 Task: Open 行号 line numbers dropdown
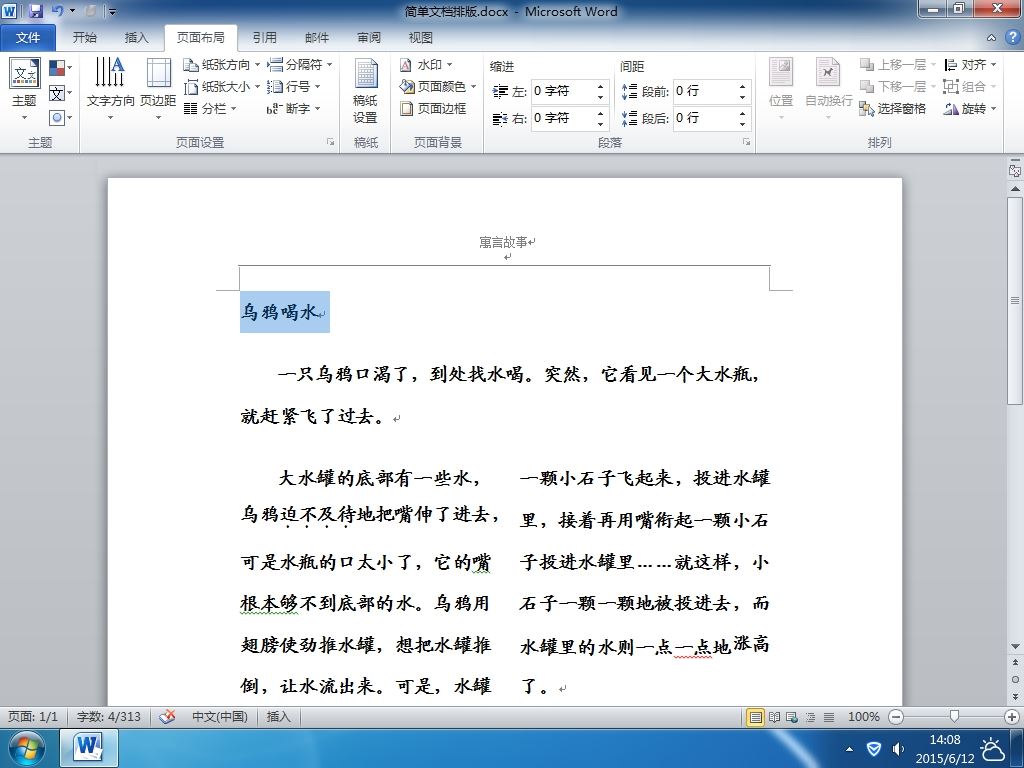tap(294, 86)
